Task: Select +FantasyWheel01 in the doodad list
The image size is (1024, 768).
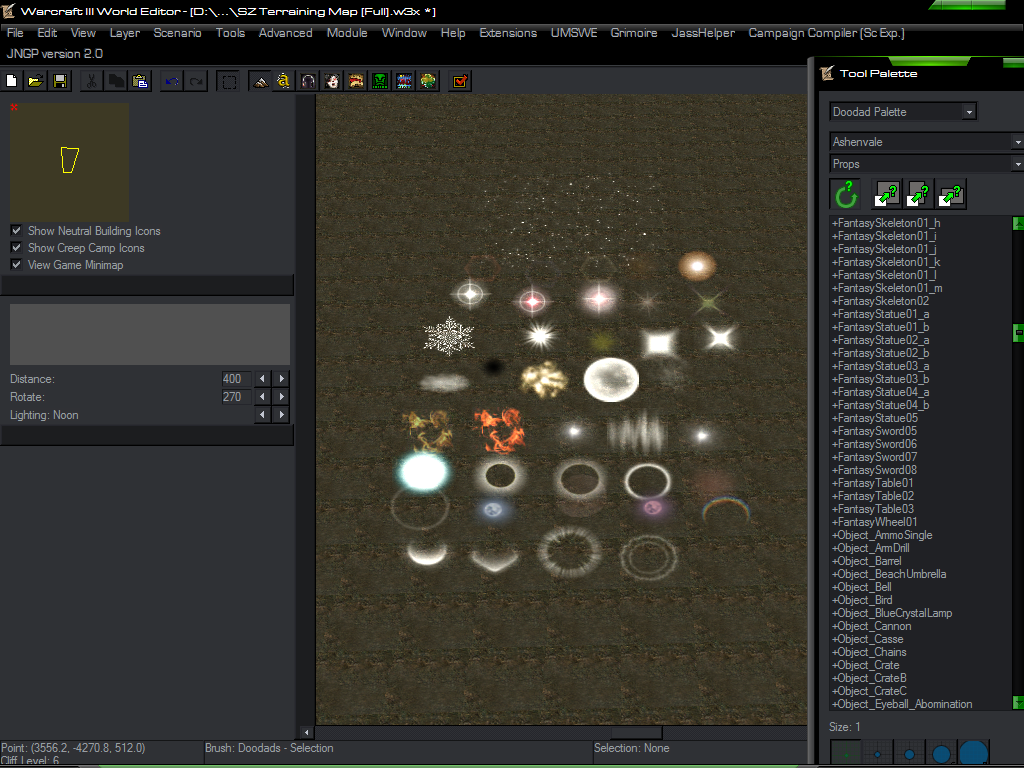Action: tap(874, 522)
